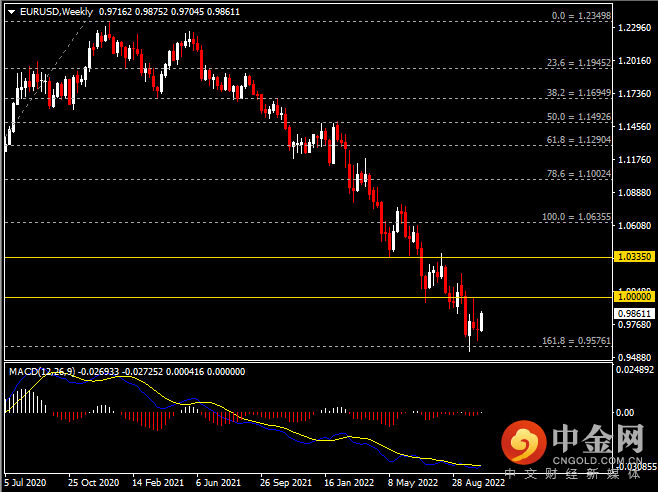
Task: Select the yellow 1.00000 price label
Action: (x=634, y=297)
